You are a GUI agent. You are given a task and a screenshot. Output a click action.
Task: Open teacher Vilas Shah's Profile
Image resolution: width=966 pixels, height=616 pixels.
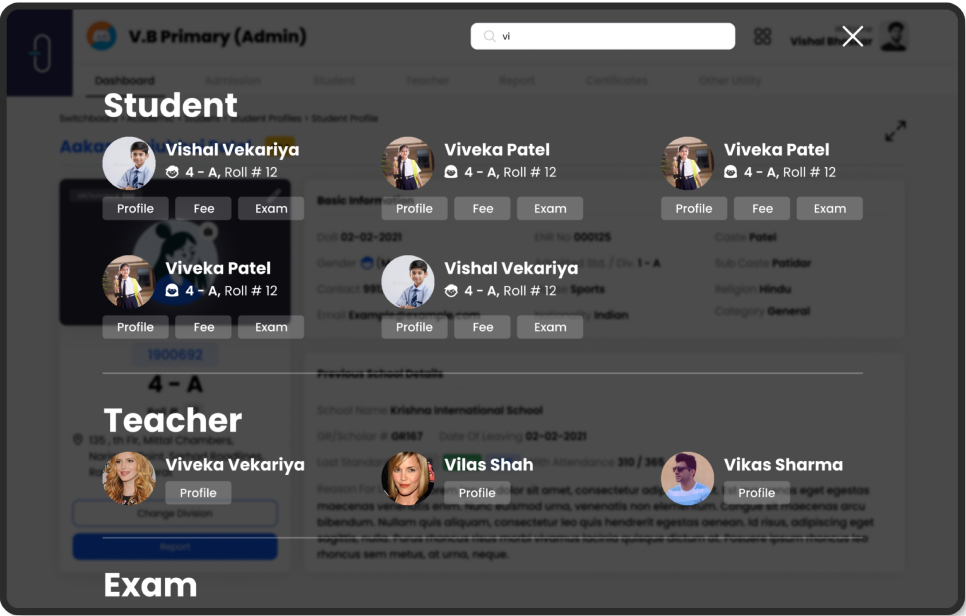(x=477, y=493)
